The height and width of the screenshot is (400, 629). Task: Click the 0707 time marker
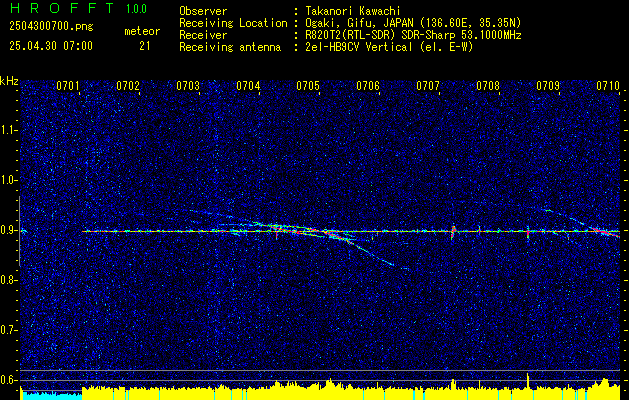(428, 85)
